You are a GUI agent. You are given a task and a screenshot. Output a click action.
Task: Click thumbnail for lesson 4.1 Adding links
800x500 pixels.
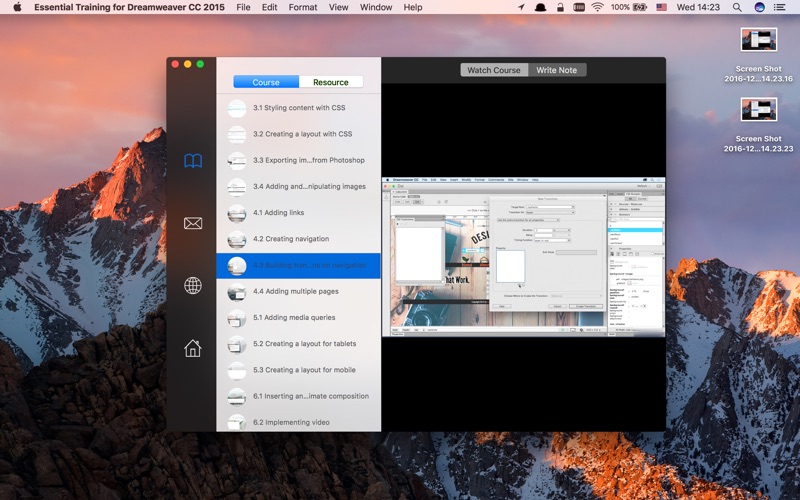pyautogui.click(x=237, y=213)
